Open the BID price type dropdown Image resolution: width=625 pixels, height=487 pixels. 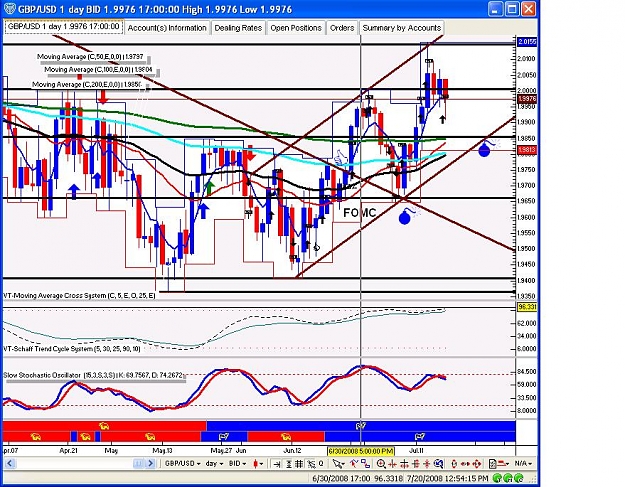237,463
